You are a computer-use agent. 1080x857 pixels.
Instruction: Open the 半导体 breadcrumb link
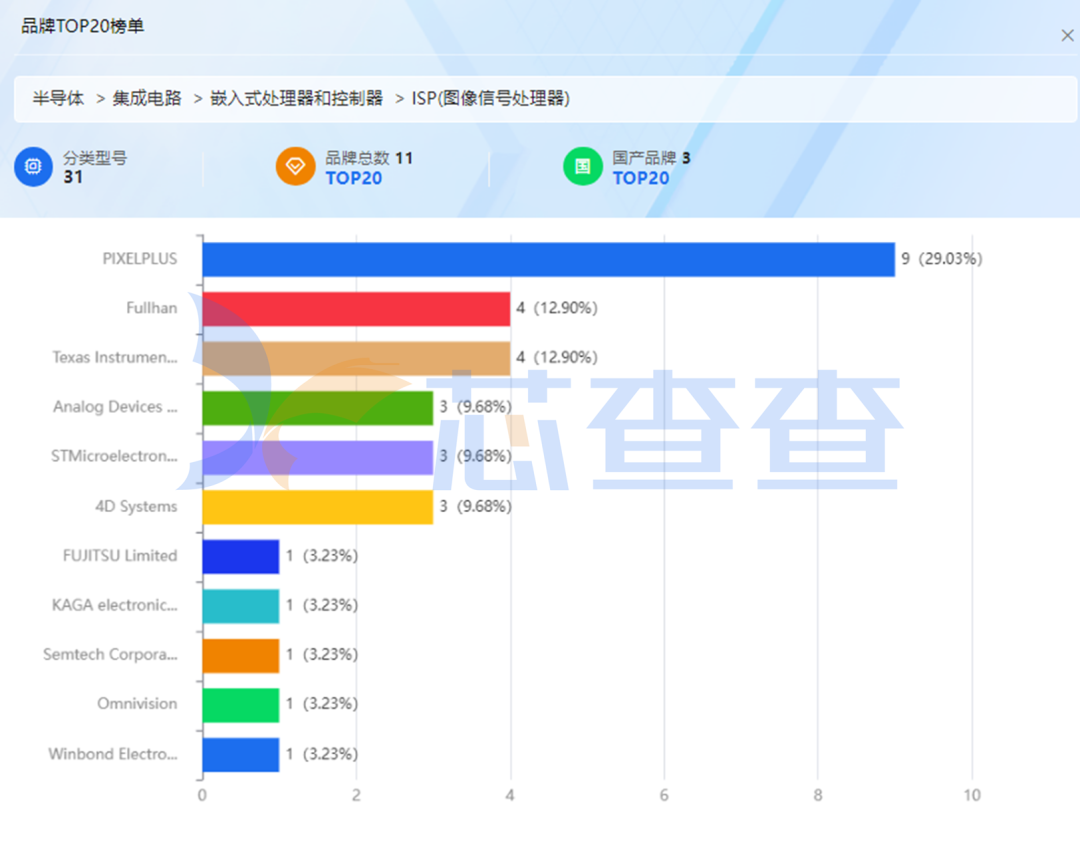58,98
